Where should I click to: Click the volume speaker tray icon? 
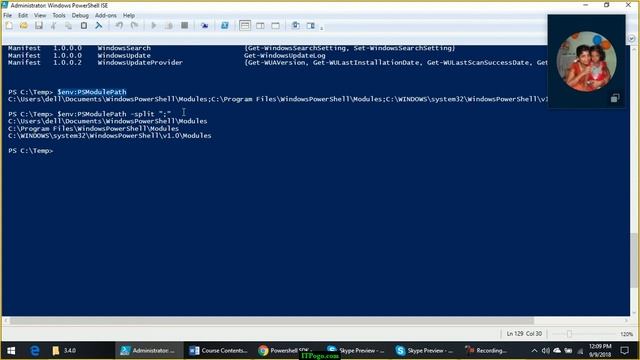tap(545, 351)
